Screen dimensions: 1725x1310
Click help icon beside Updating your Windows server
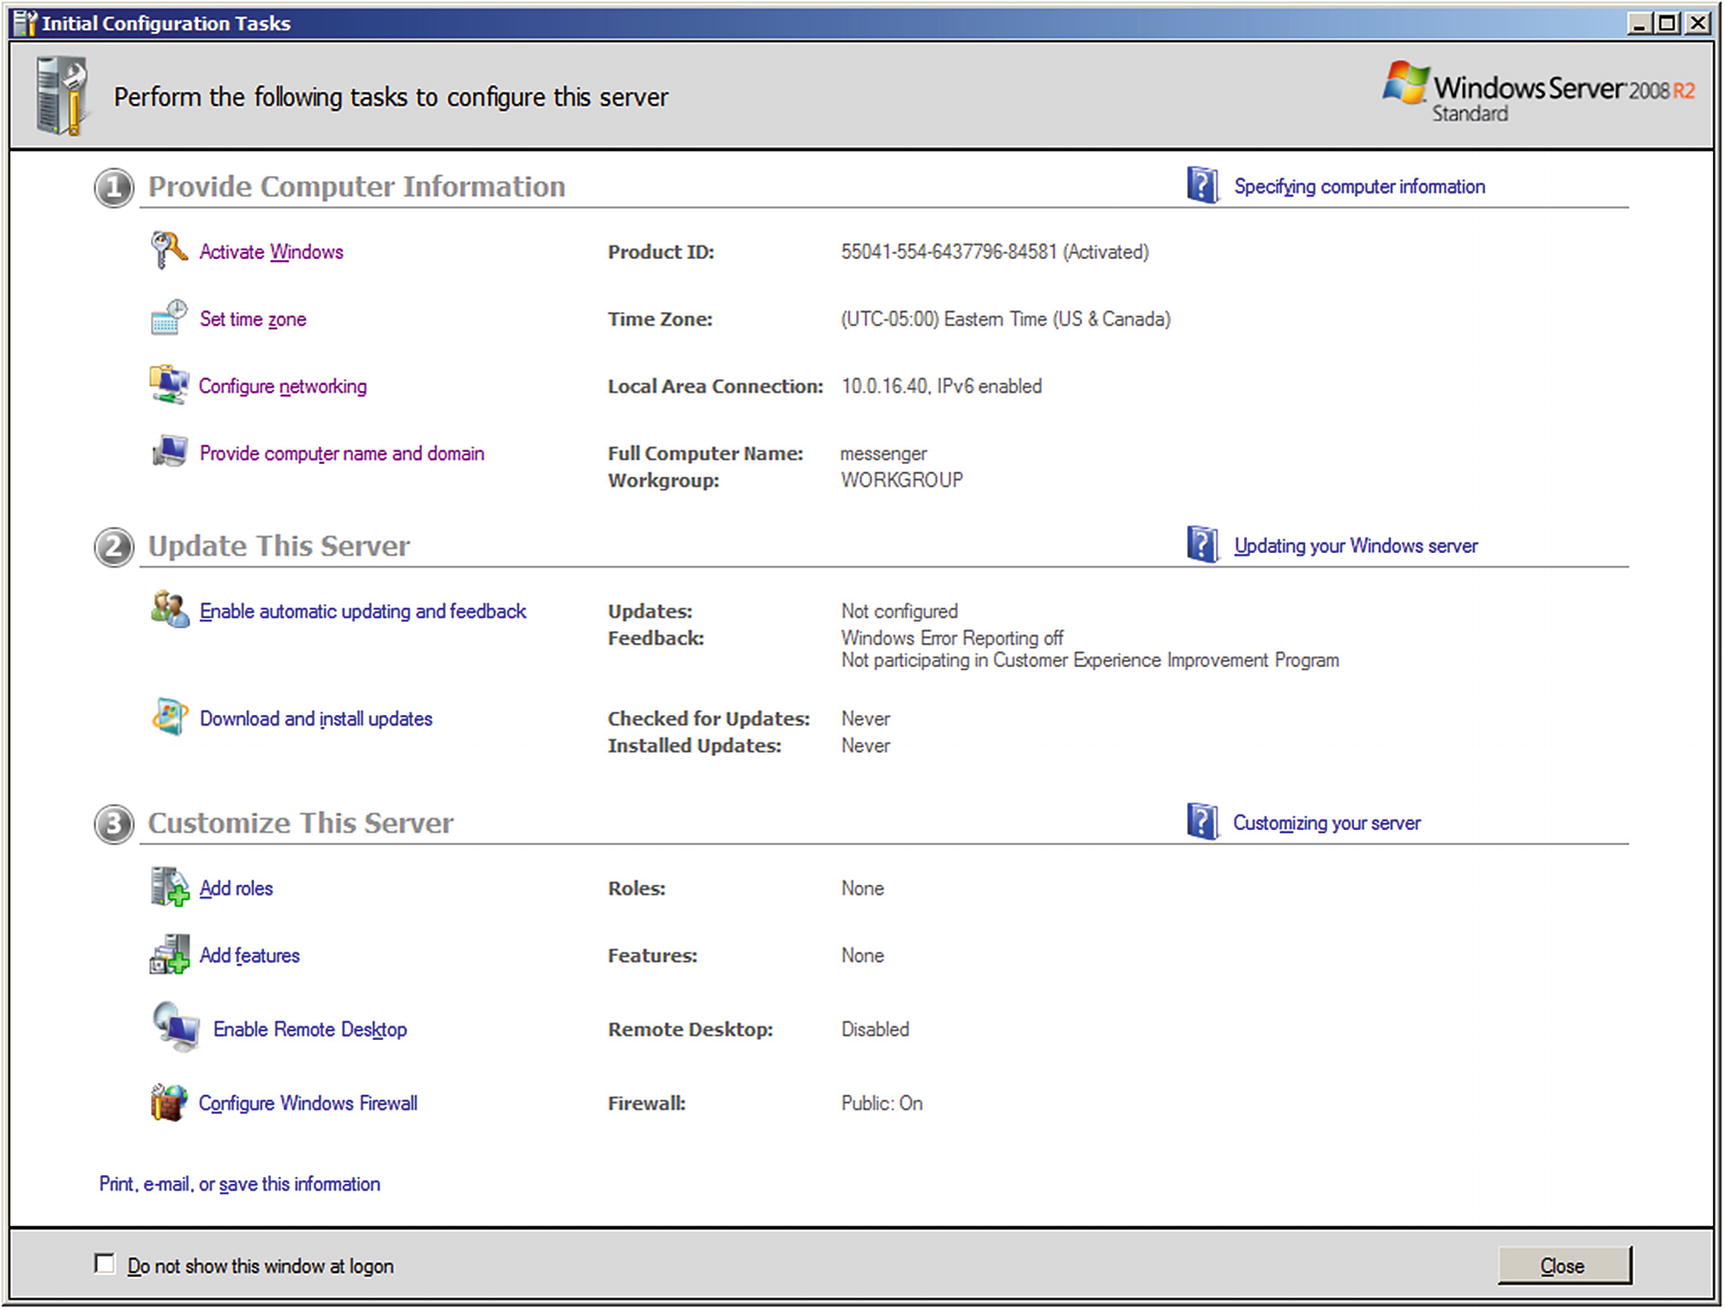click(1202, 545)
